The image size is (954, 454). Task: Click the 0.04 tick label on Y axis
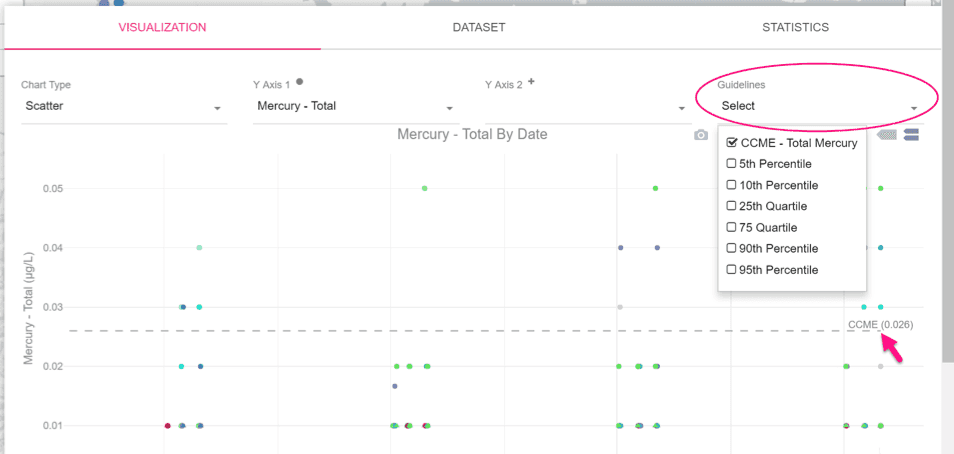(x=52, y=248)
